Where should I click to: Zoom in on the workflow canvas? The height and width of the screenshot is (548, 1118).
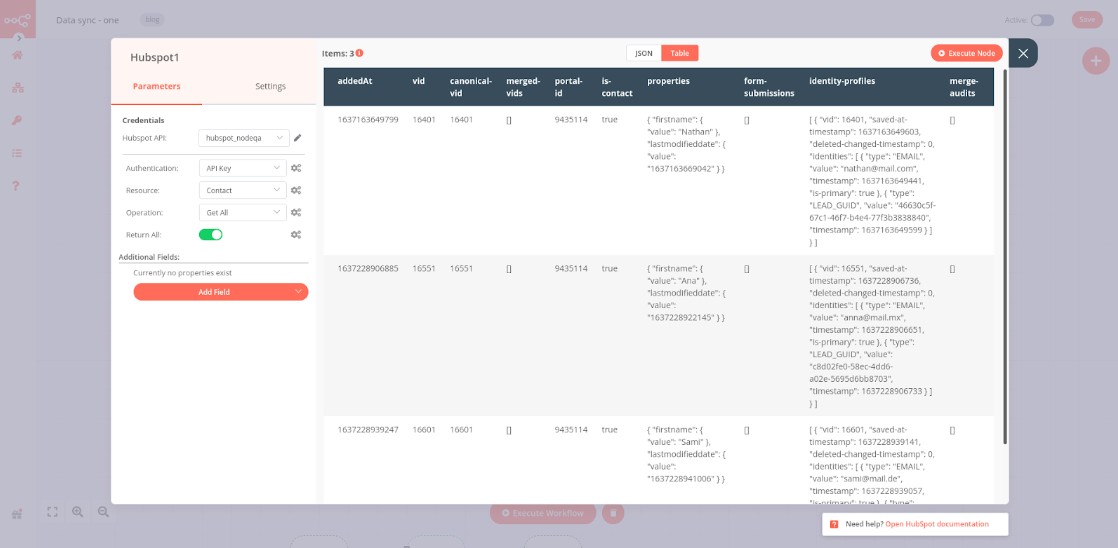[78, 512]
